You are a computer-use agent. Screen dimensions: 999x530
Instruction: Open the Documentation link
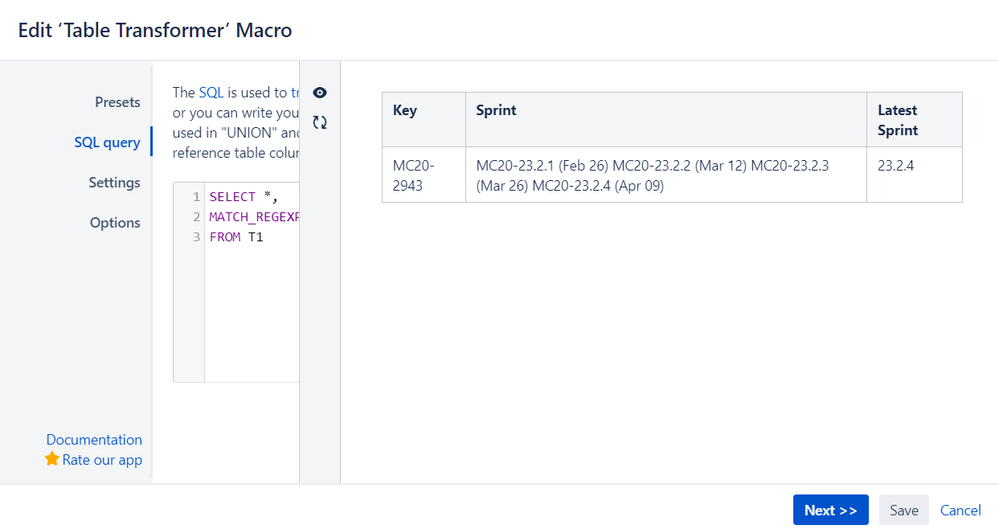click(x=94, y=440)
